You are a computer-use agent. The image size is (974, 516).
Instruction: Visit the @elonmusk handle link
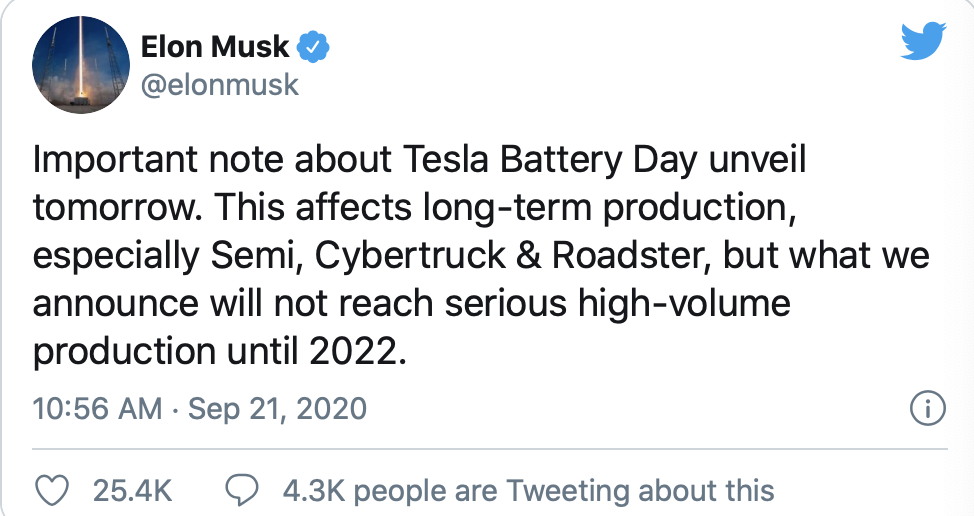220,84
